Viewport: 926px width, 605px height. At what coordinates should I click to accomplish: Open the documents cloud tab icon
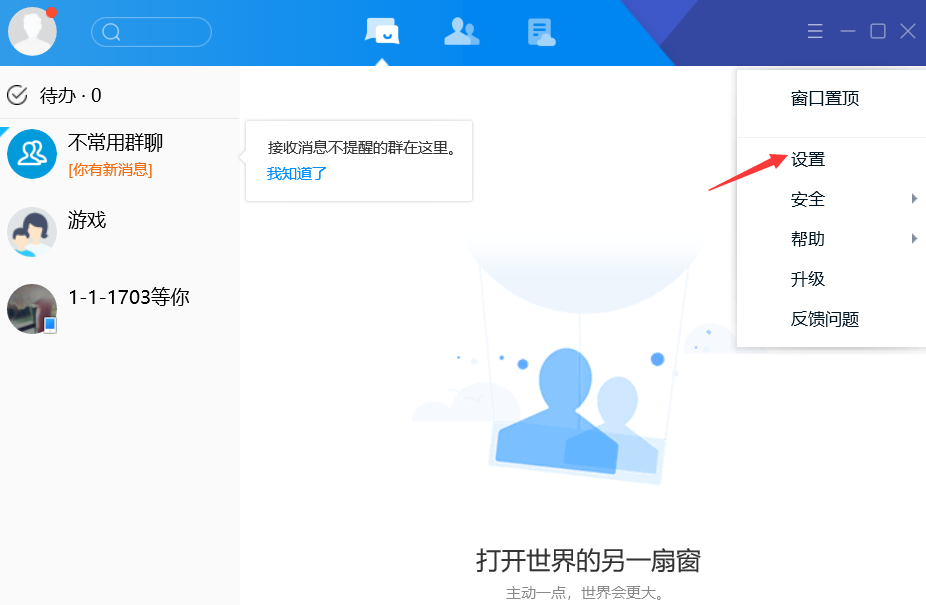click(x=541, y=32)
